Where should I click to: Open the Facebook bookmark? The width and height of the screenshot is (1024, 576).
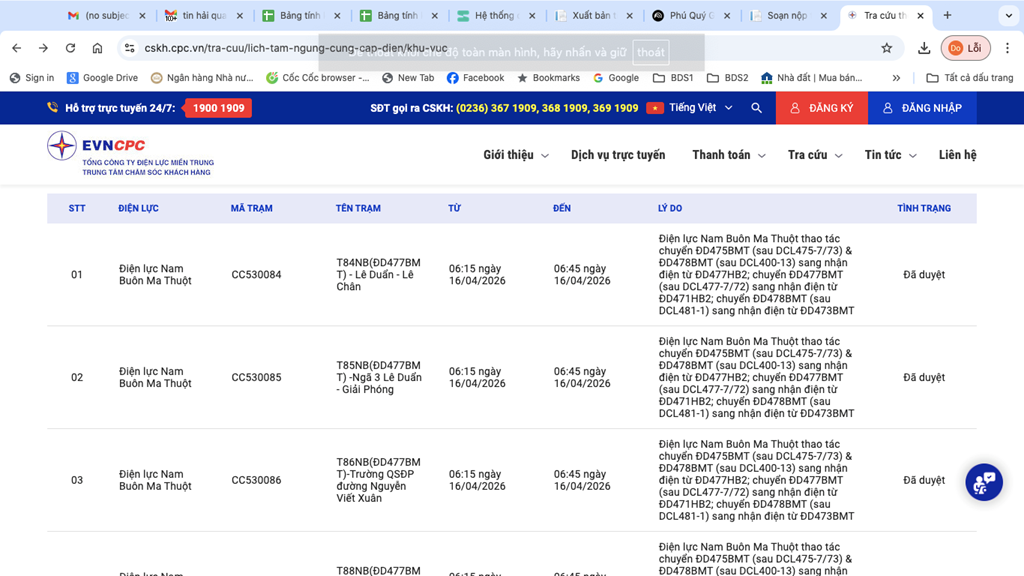[475, 78]
